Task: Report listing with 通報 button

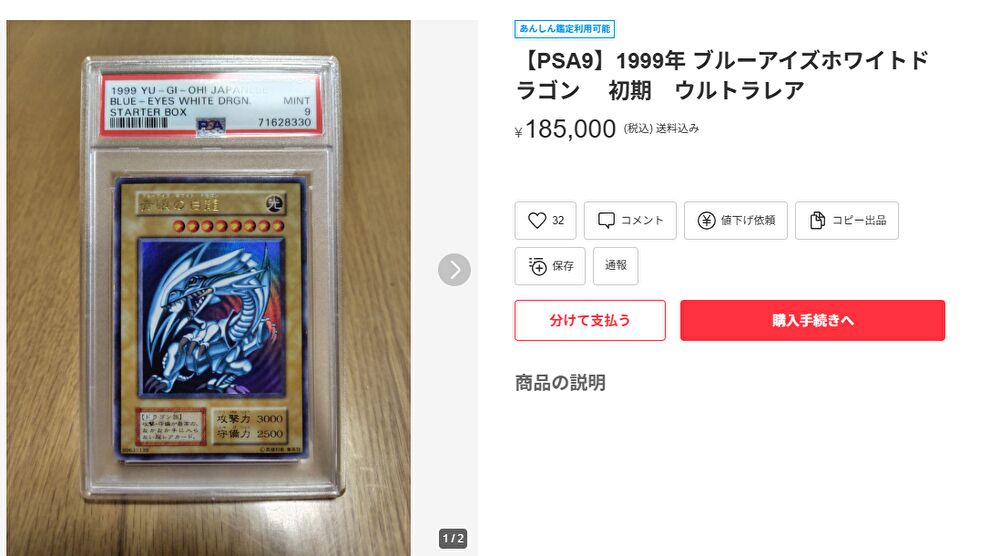Action: pyautogui.click(x=615, y=266)
